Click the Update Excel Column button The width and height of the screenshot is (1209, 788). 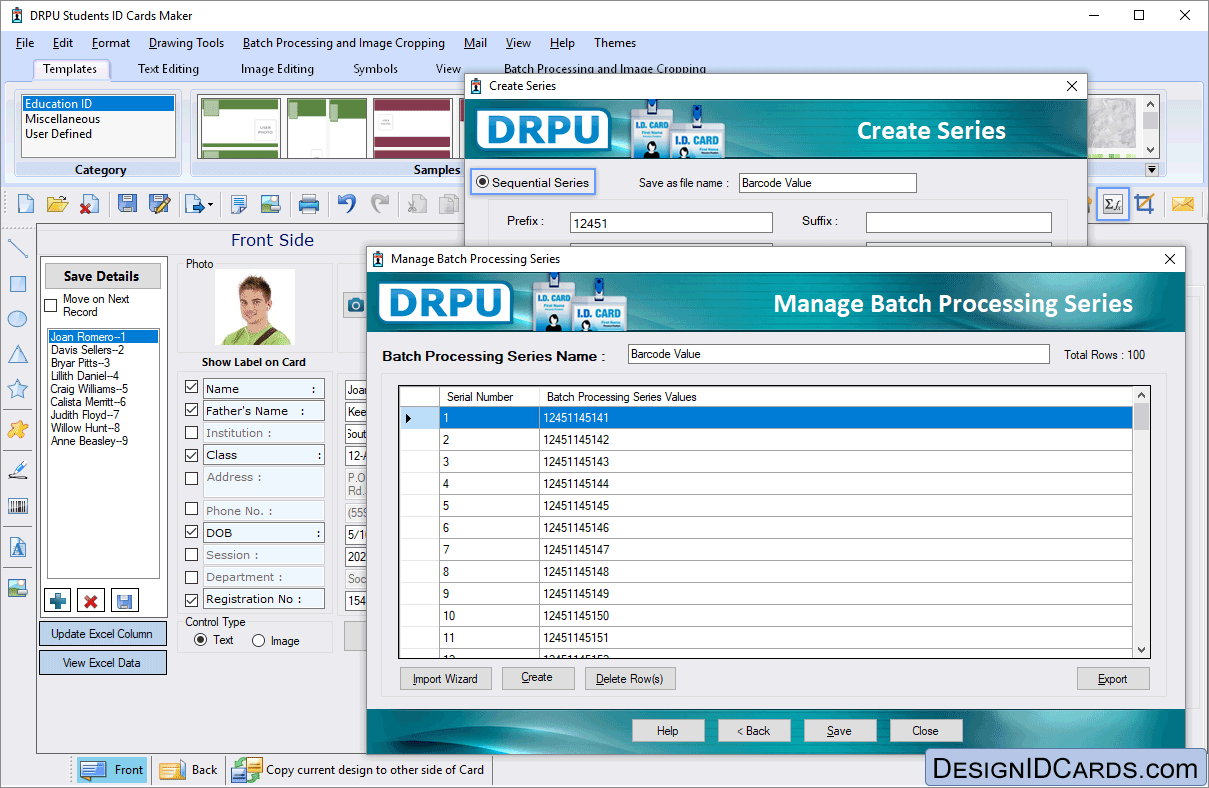pos(102,634)
